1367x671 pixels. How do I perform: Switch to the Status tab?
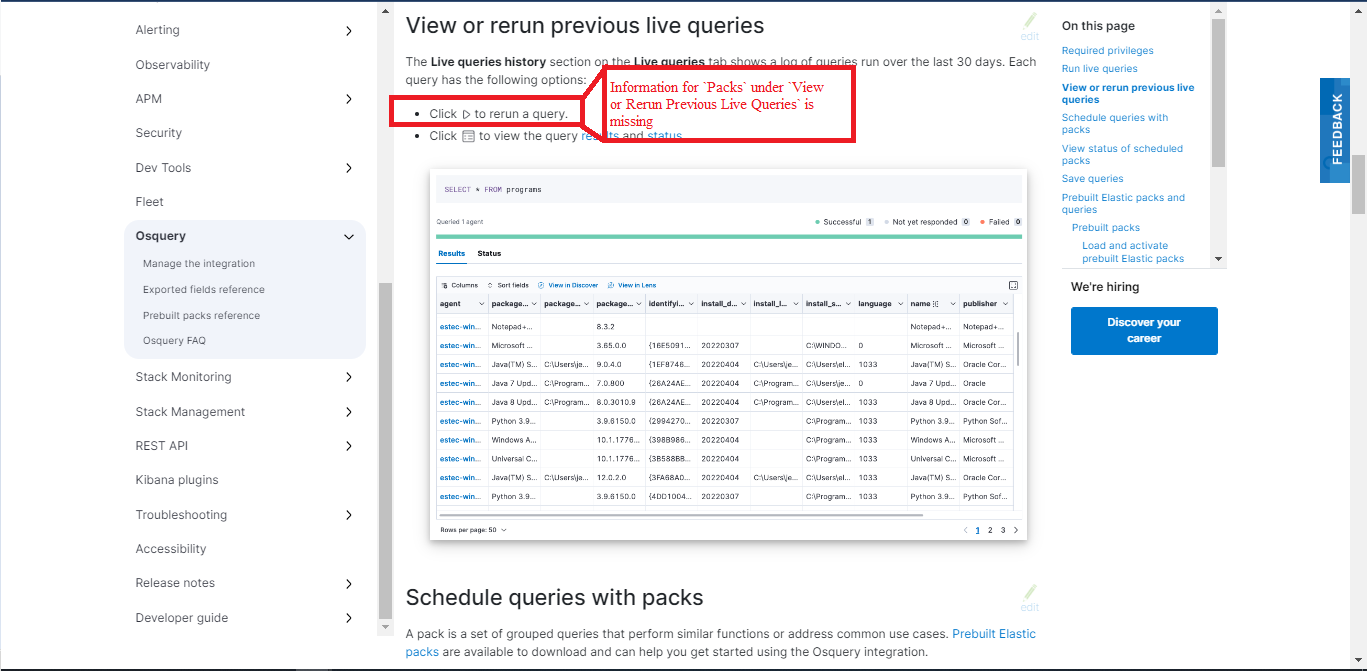(488, 253)
